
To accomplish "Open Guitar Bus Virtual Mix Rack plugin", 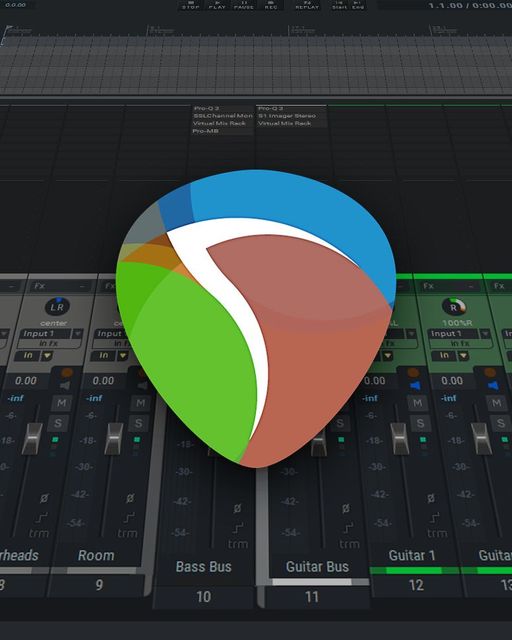I will [285, 123].
